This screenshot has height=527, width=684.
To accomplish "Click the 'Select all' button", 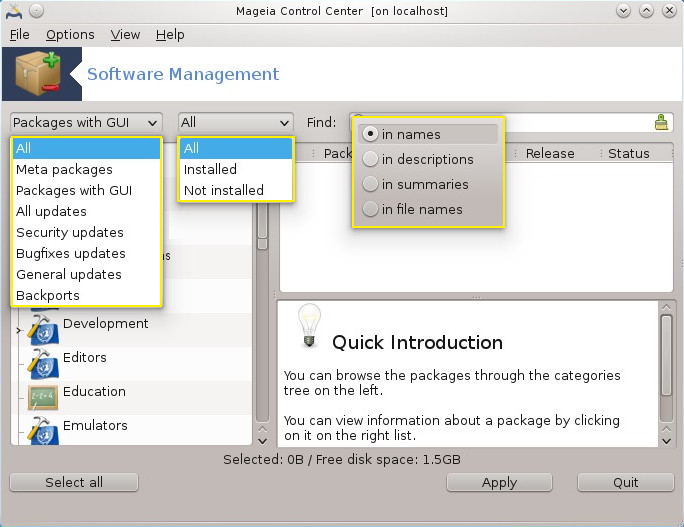I will tap(74, 482).
